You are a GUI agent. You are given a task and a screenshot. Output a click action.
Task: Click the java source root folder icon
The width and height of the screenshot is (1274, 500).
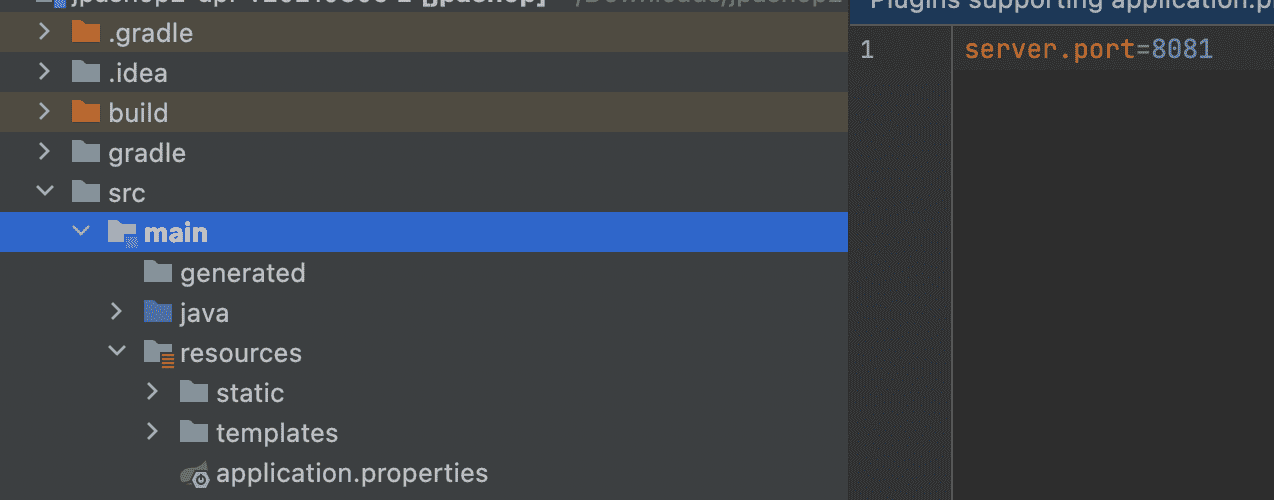[158, 313]
